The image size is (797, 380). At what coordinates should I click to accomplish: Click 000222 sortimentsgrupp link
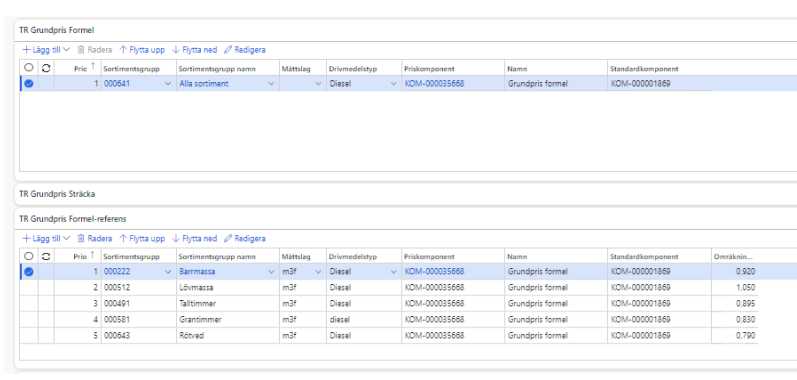coord(117,272)
